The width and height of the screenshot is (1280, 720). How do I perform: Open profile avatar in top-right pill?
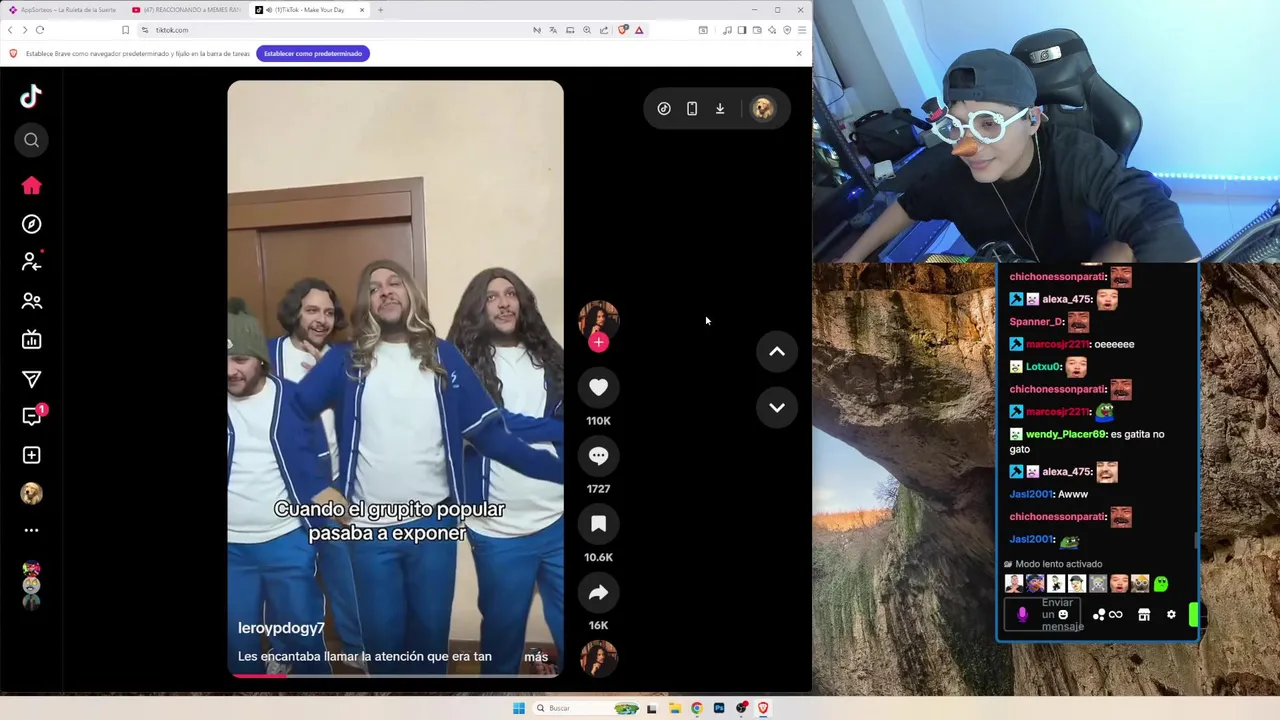pyautogui.click(x=763, y=108)
